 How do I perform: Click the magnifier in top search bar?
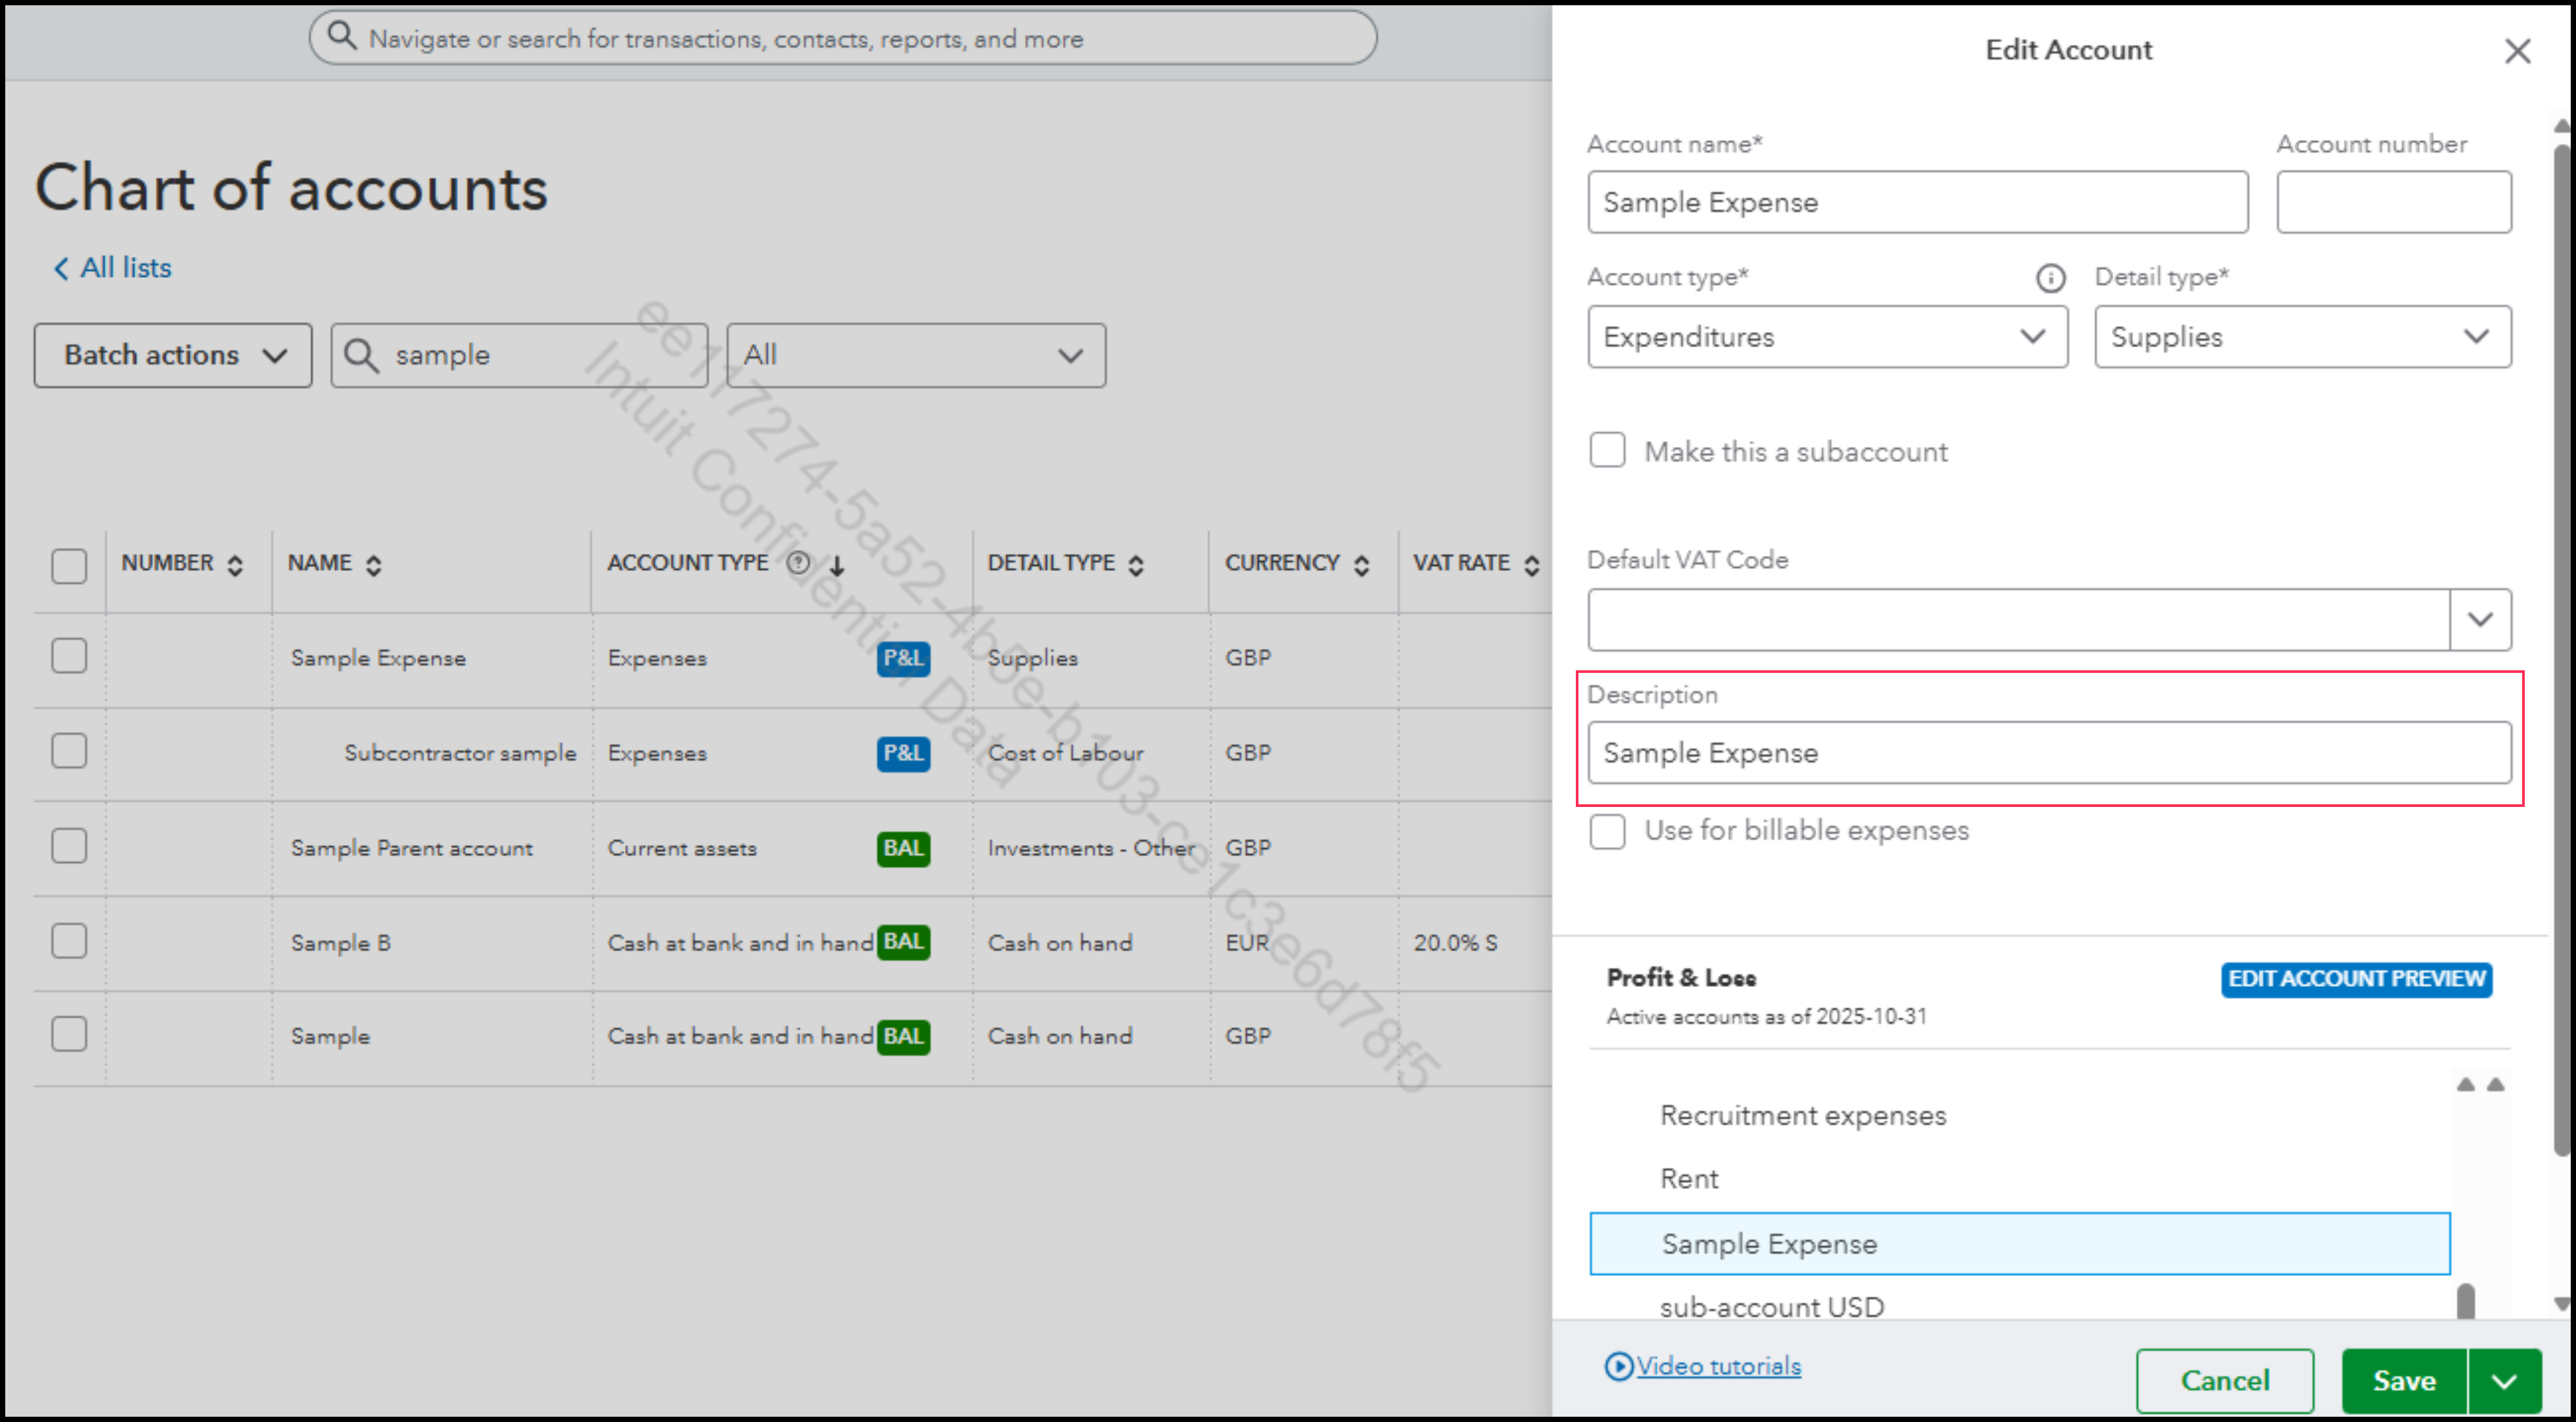[x=342, y=37]
